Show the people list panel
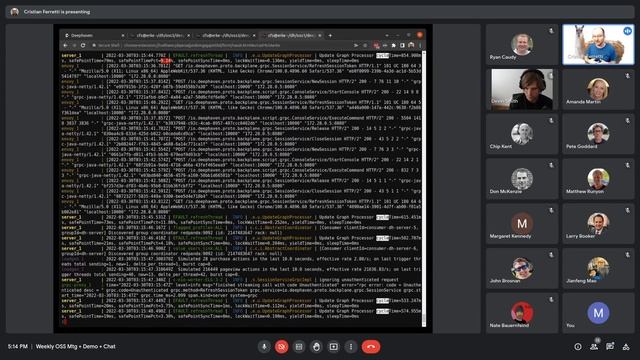640x360 pixels. pos(594,347)
